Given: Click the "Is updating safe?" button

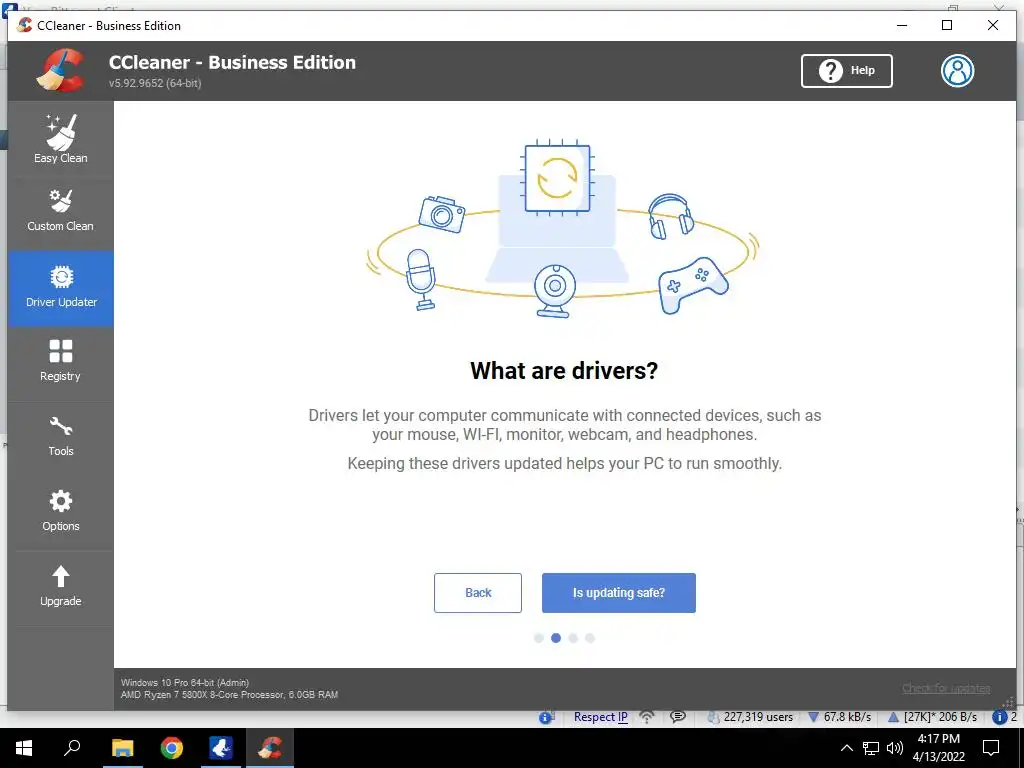Looking at the screenshot, I should click(618, 593).
